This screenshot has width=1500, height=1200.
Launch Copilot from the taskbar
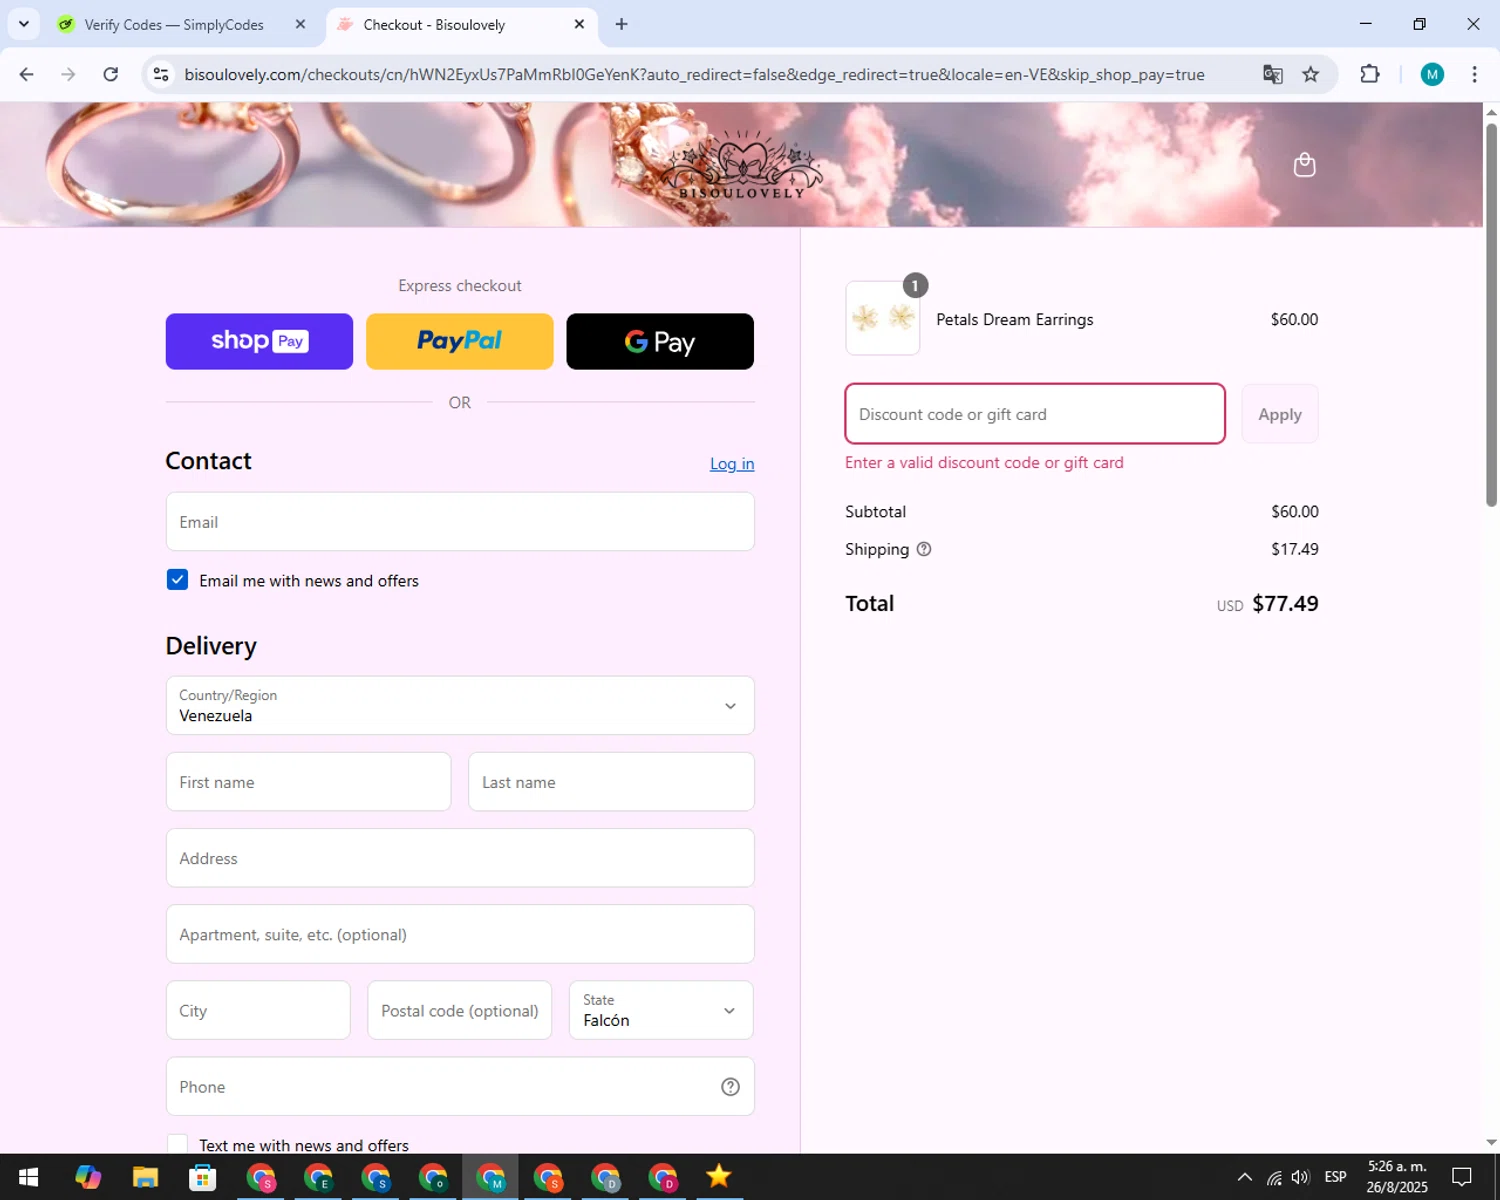88,1177
